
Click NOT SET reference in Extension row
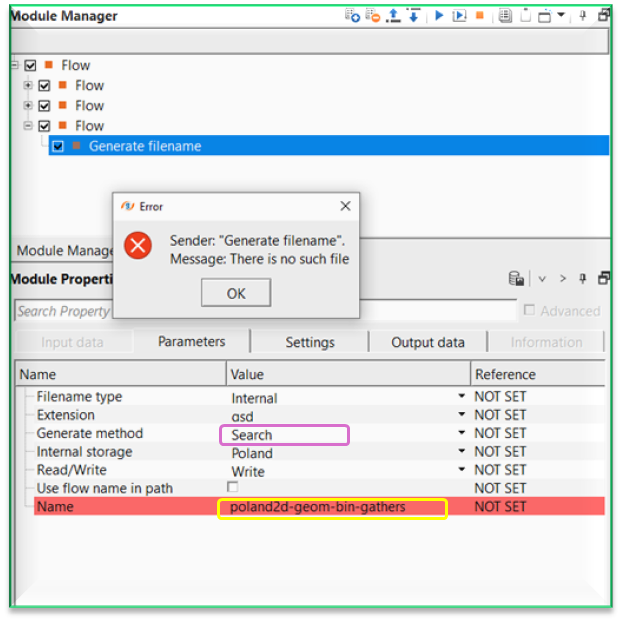pyautogui.click(x=501, y=415)
